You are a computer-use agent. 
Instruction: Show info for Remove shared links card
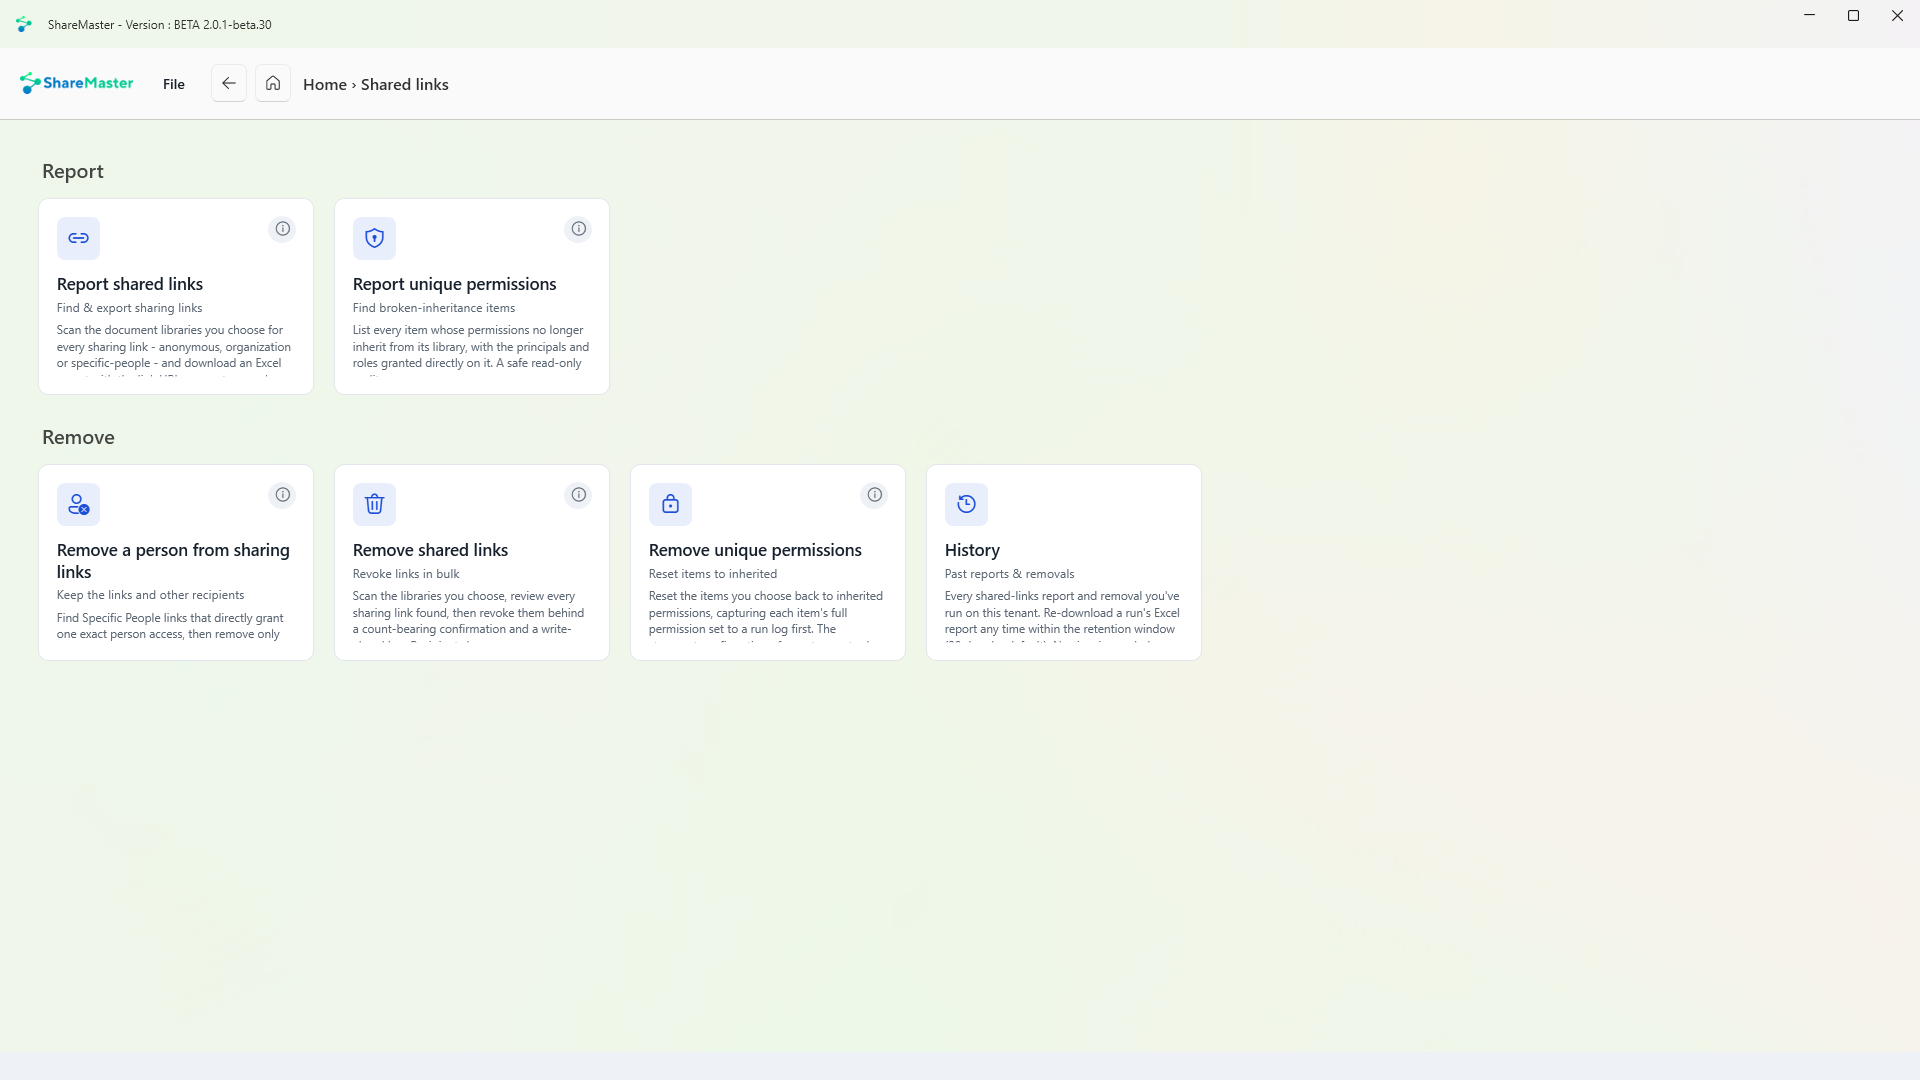tap(579, 495)
